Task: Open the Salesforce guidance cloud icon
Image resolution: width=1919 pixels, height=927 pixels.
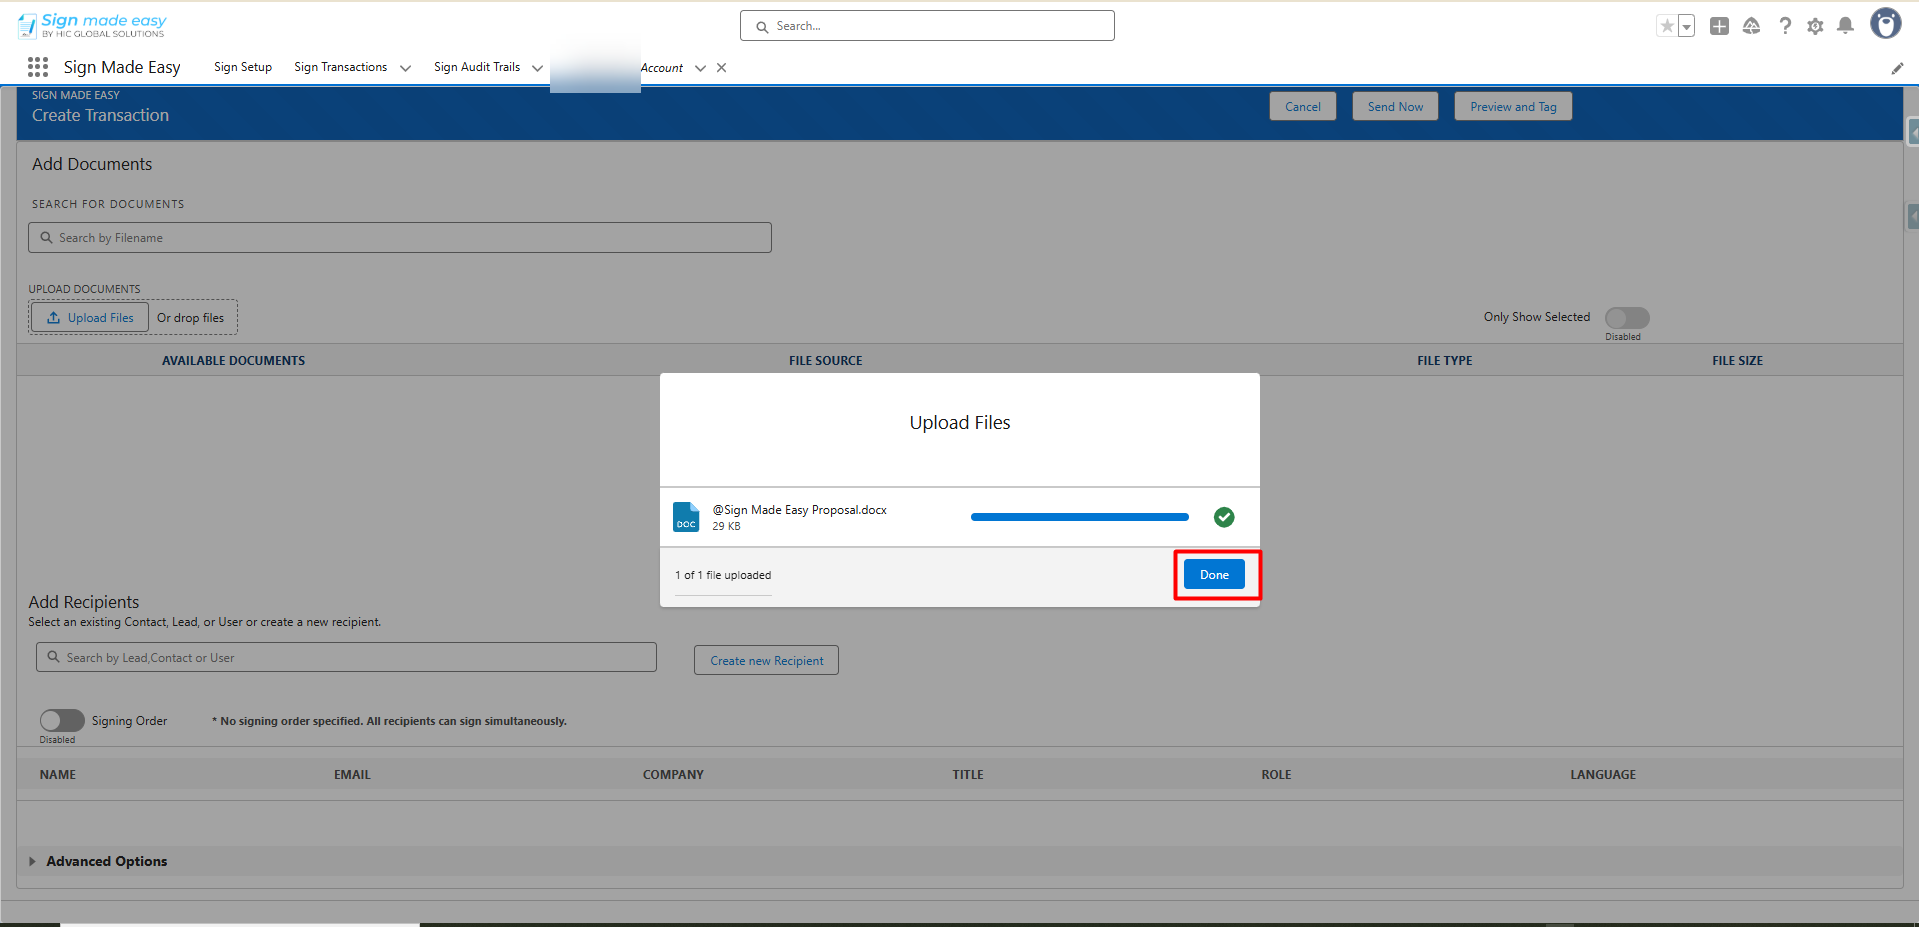Action: 1751,26
